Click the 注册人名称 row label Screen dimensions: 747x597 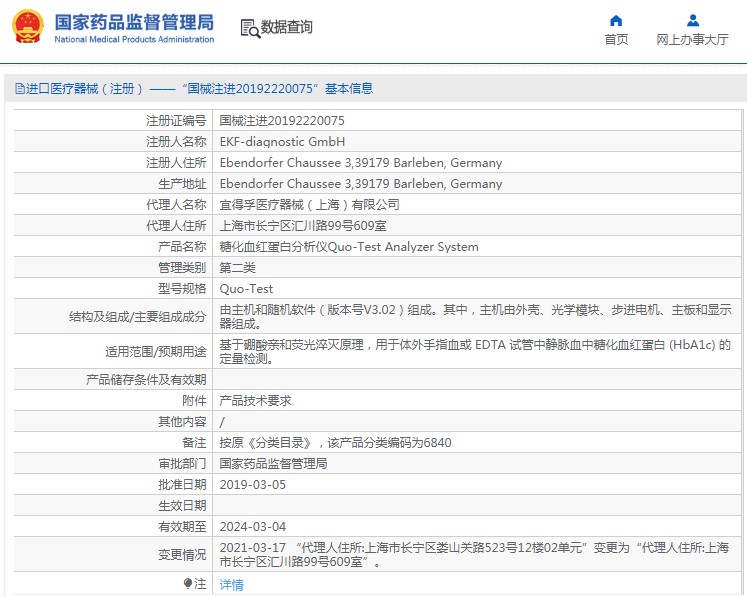[x=176, y=142]
